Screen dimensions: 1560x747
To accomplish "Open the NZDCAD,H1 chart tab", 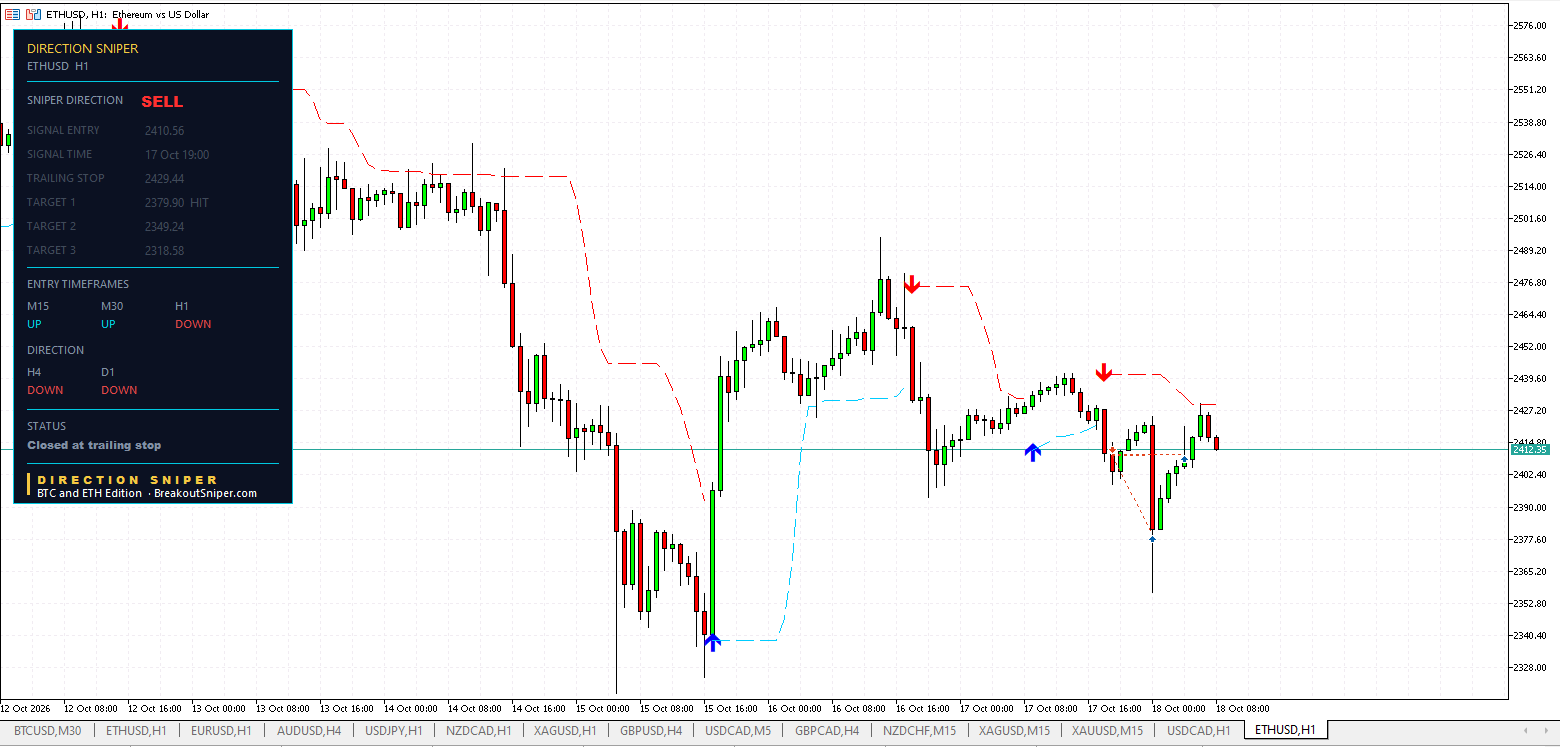I will tap(478, 731).
